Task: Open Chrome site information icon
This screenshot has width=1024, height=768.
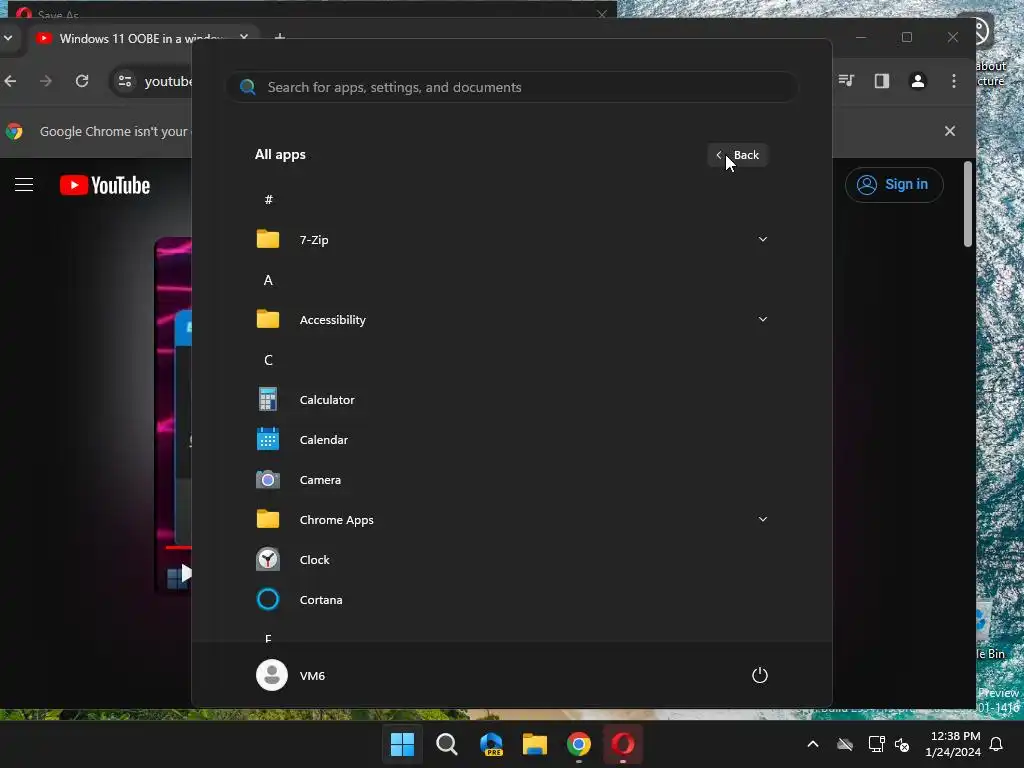Action: click(125, 81)
